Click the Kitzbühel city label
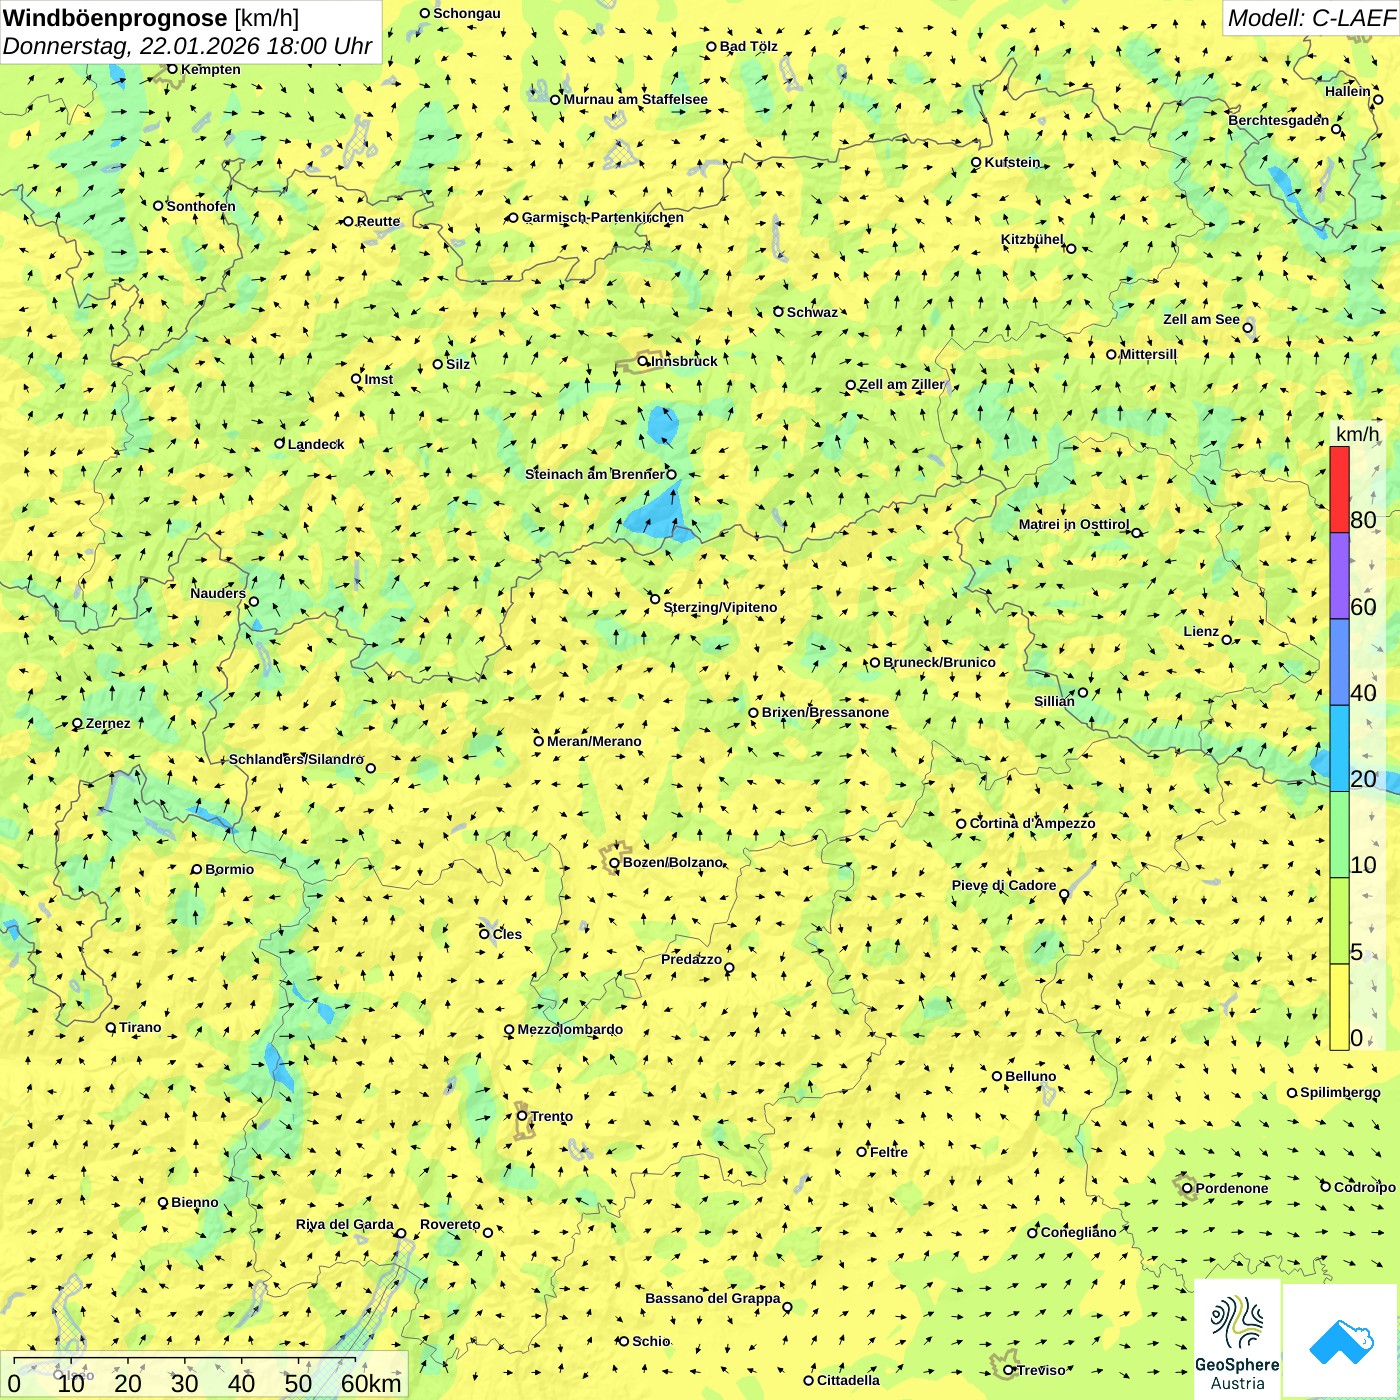 point(1032,240)
